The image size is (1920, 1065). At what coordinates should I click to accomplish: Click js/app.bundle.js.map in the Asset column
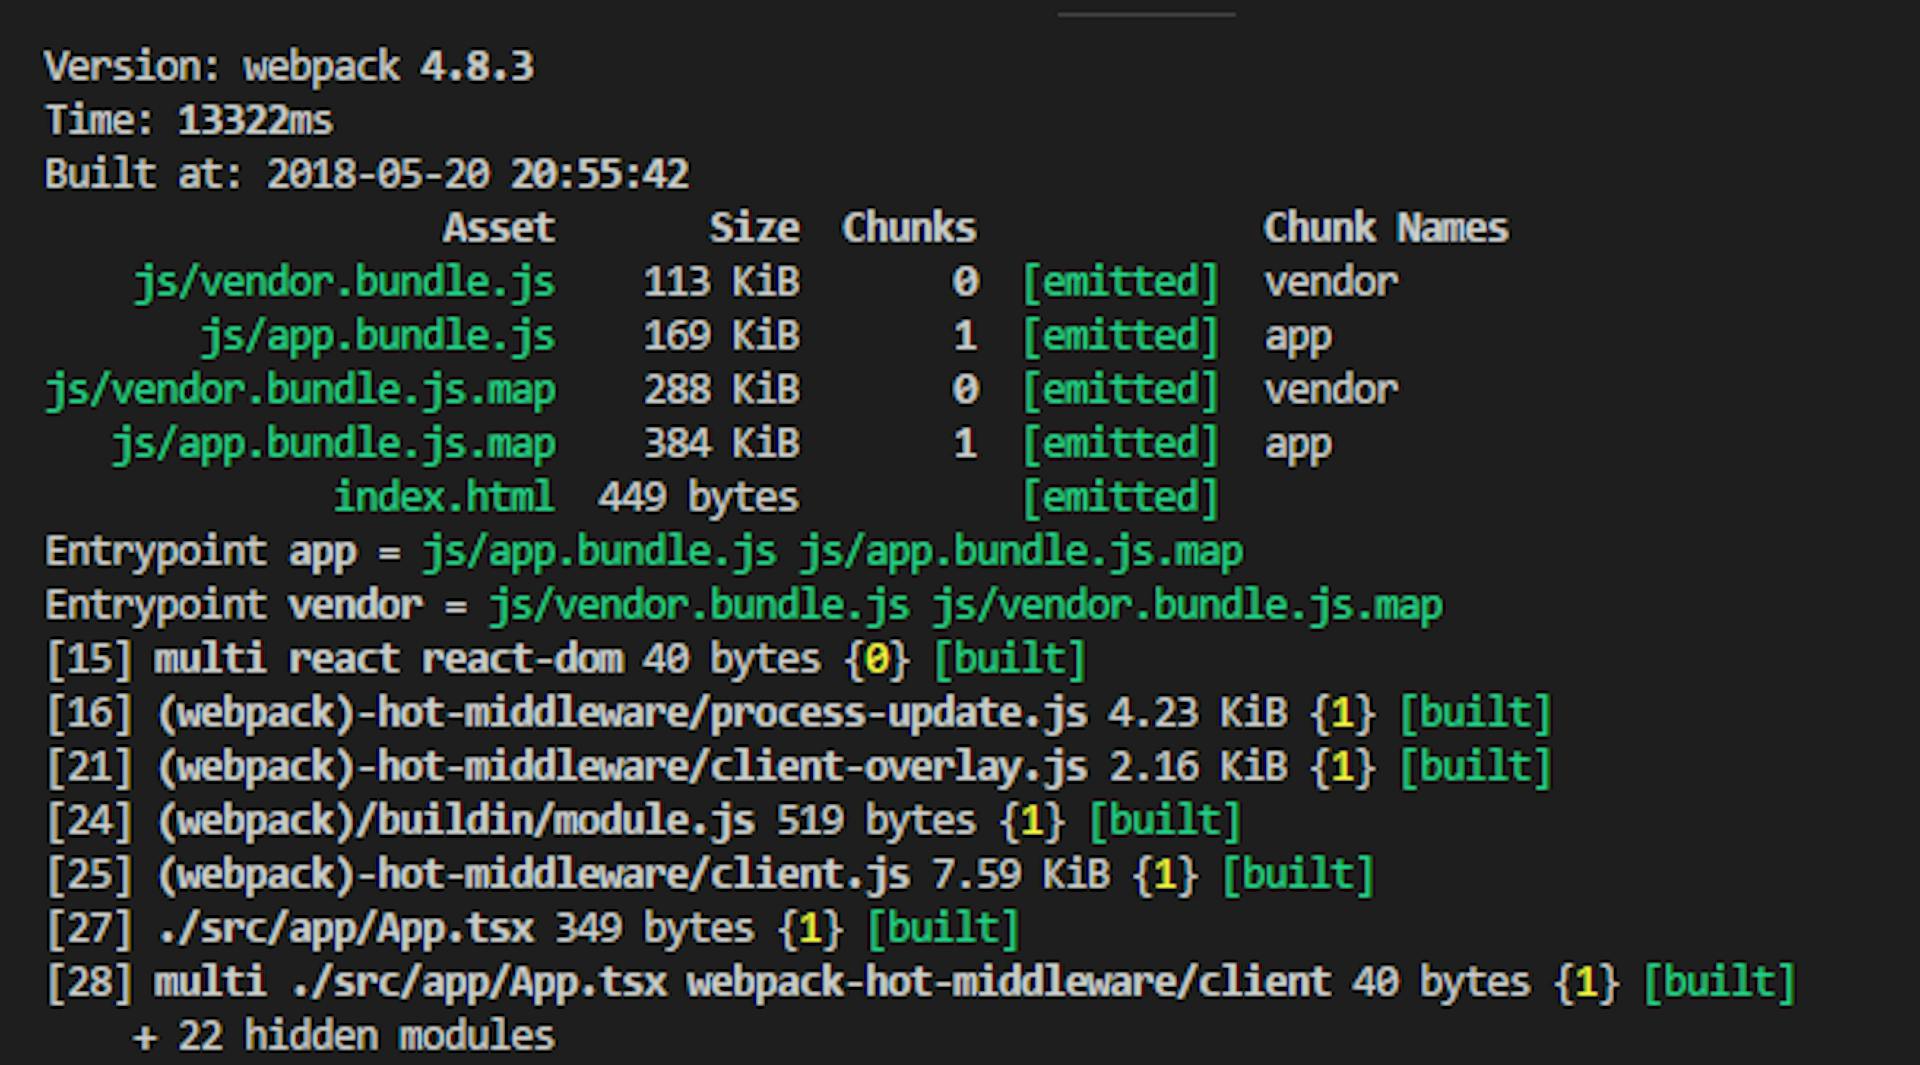coord(333,445)
